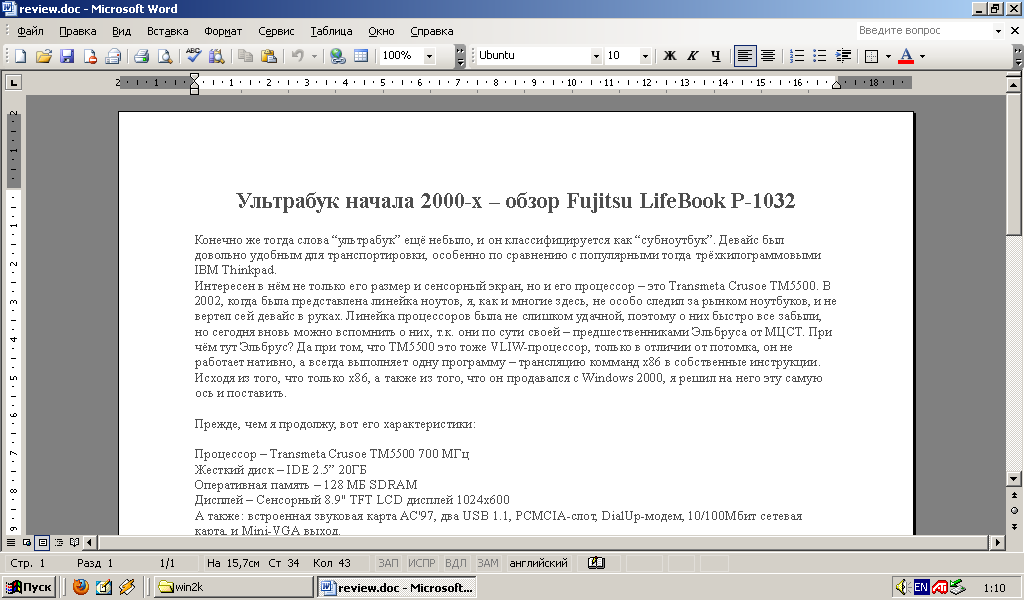Image resolution: width=1024 pixels, height=600 pixels.
Task: Create a new blank document
Action: click(x=20, y=55)
